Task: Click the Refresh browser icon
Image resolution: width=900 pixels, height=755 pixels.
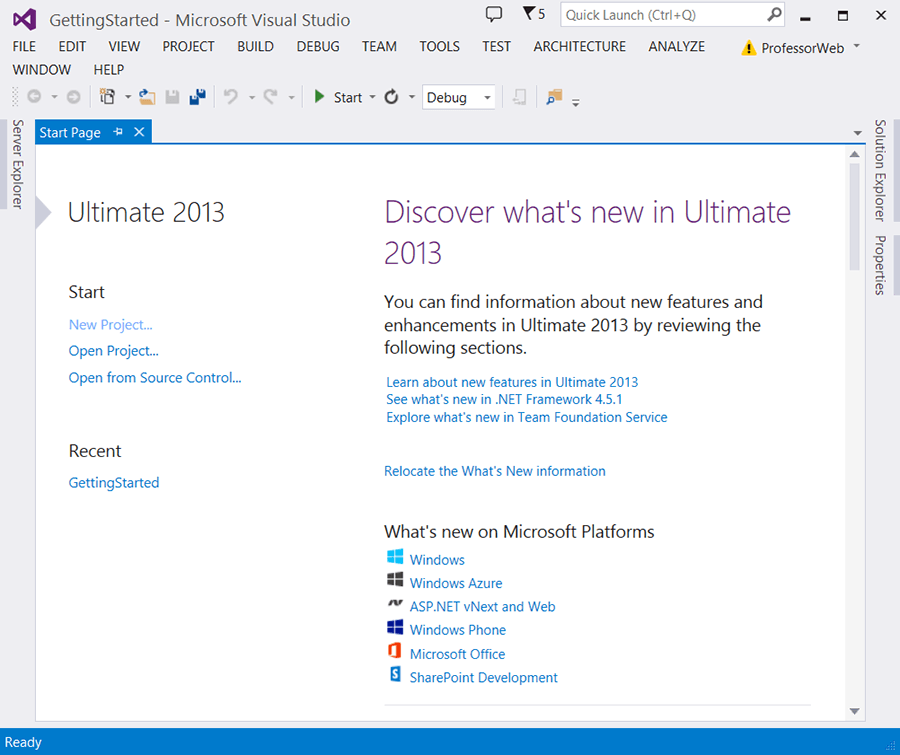Action: pos(391,96)
